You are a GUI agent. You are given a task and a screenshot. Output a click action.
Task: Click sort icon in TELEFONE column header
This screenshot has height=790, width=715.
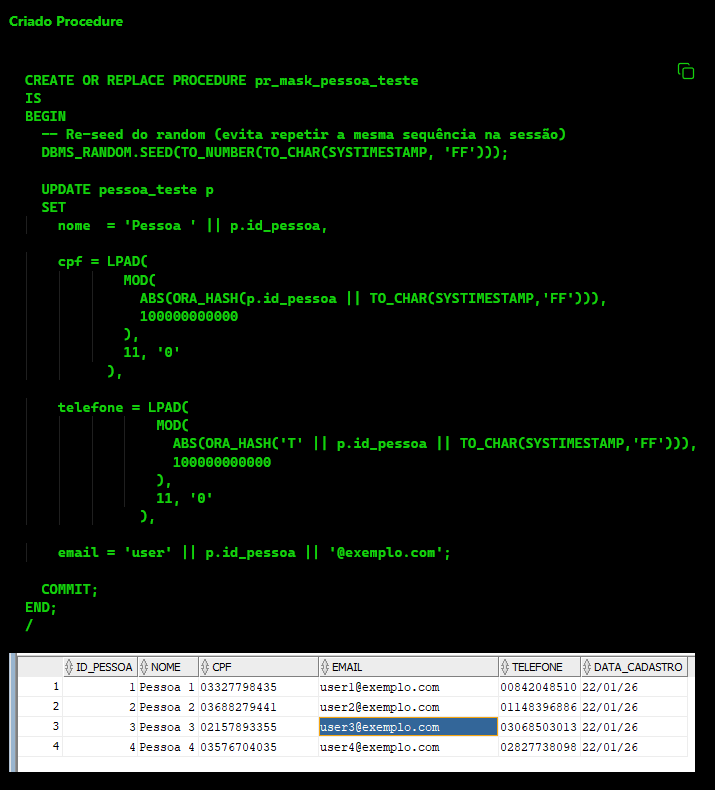click(x=505, y=667)
